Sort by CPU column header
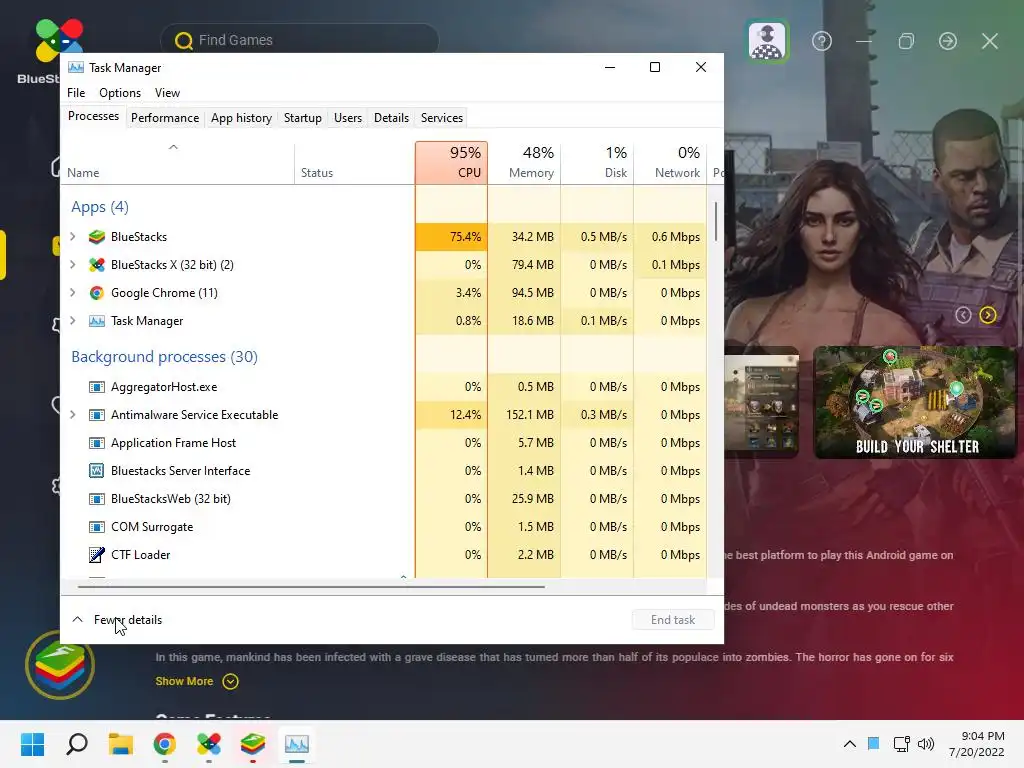The image size is (1024, 768). coord(451,163)
